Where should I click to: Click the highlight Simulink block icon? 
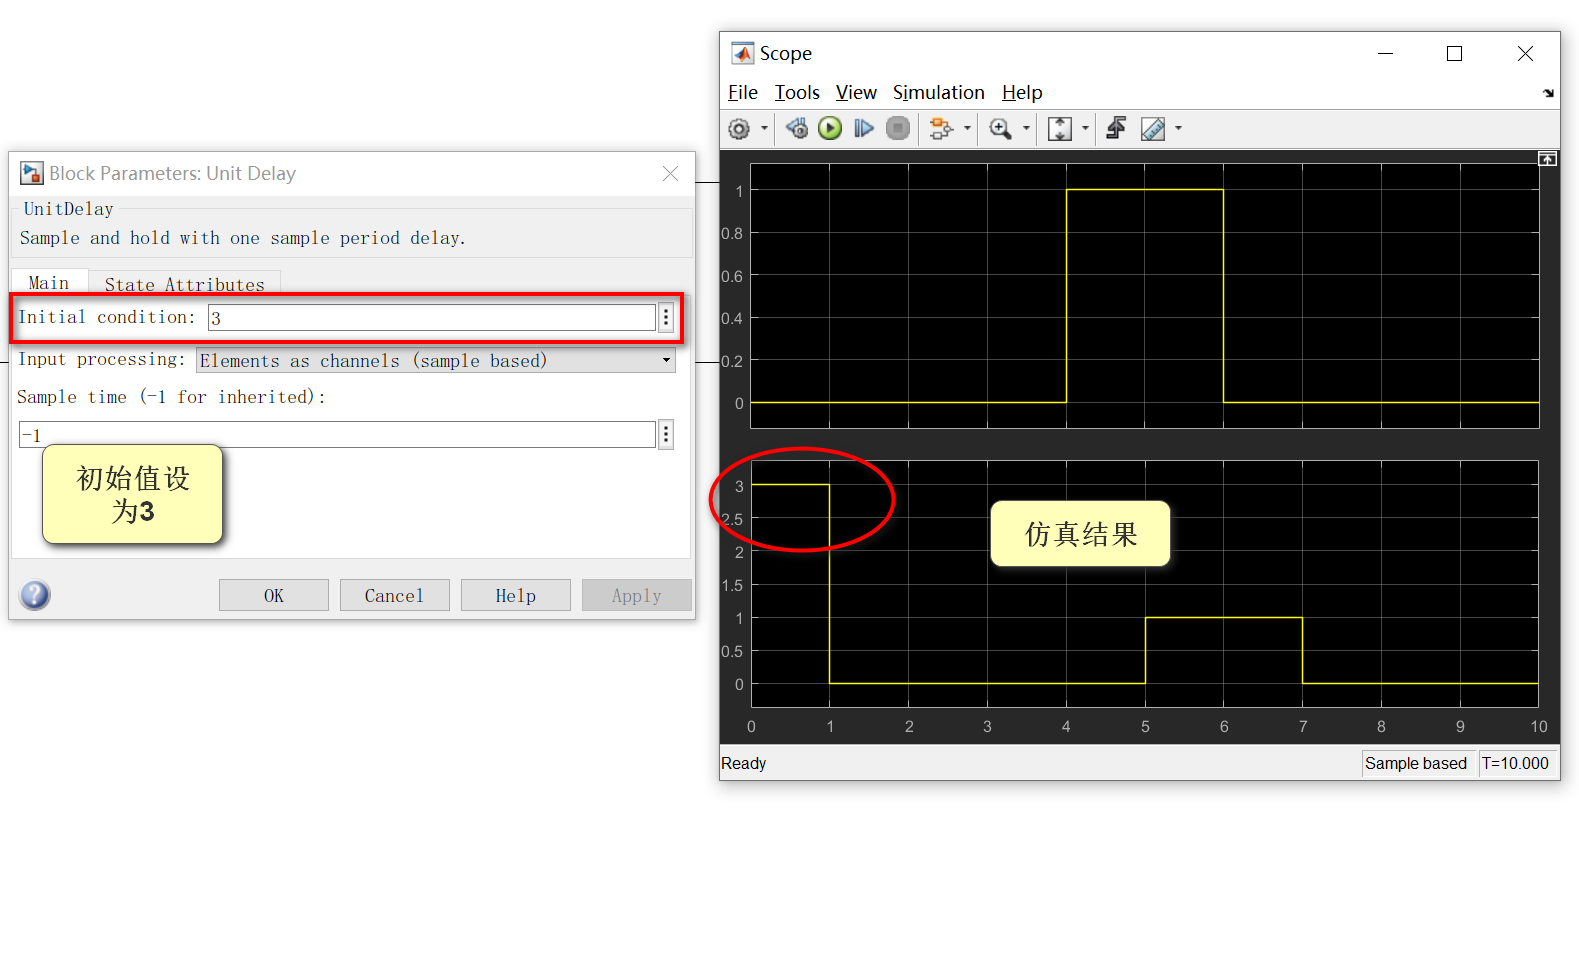(941, 128)
